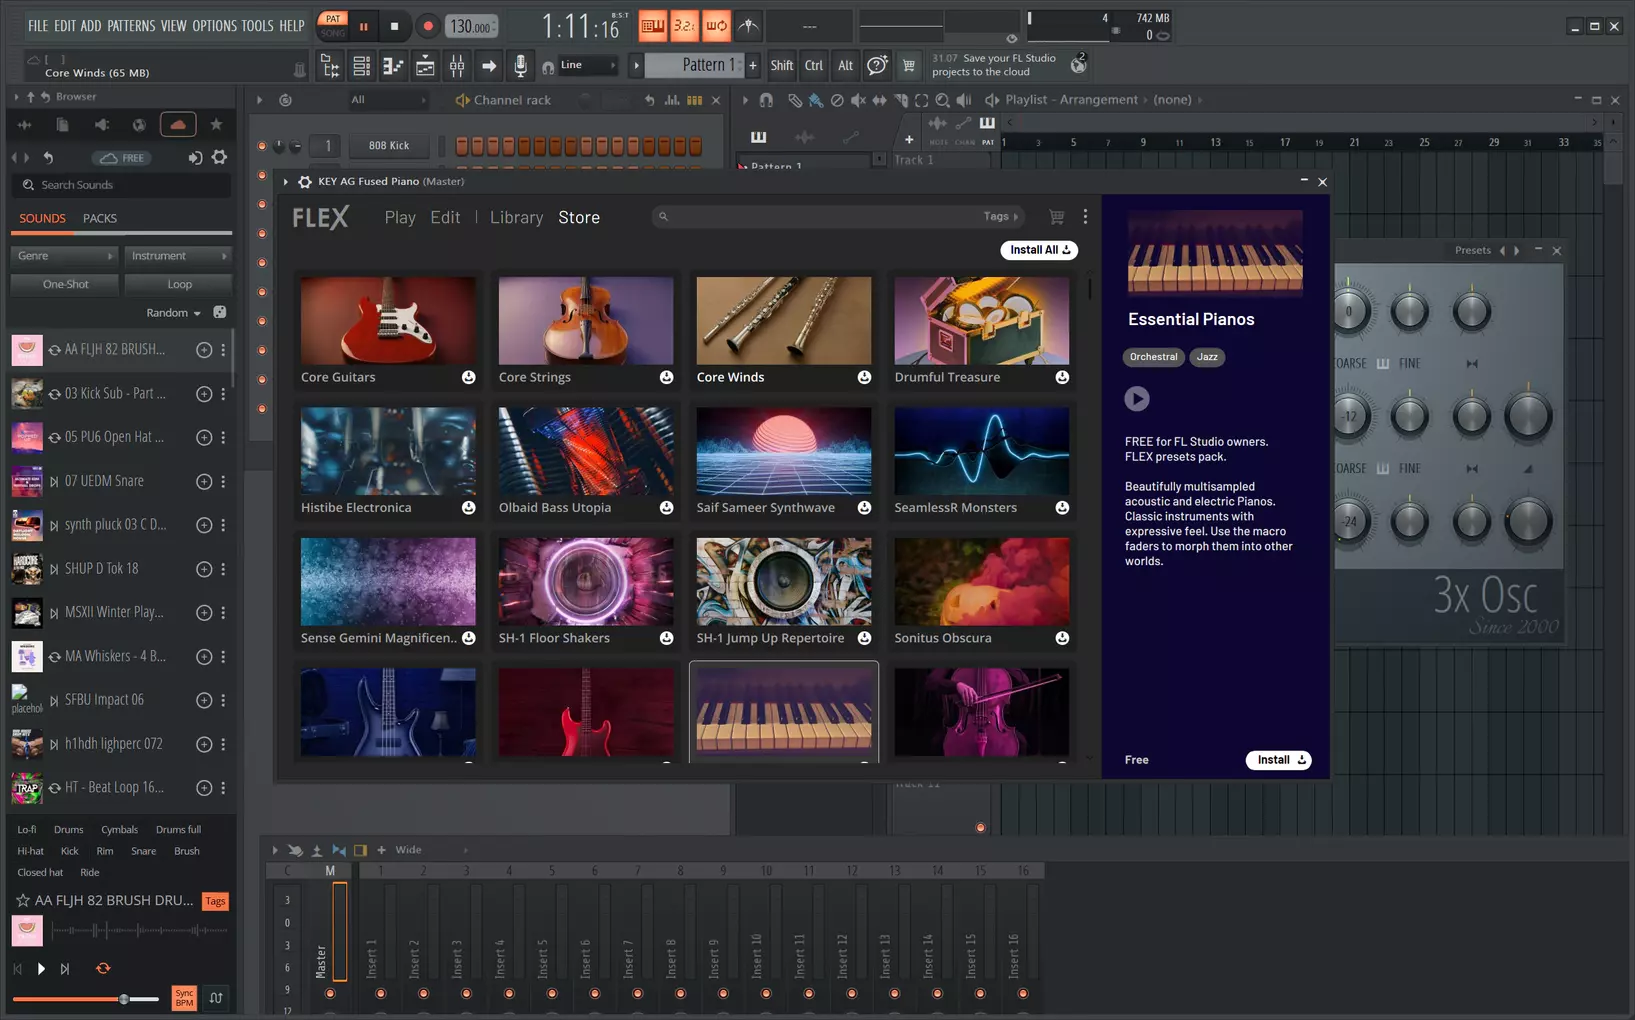Select the Paint brush tool in Playlist
The height and width of the screenshot is (1020, 1635).
[x=816, y=100]
